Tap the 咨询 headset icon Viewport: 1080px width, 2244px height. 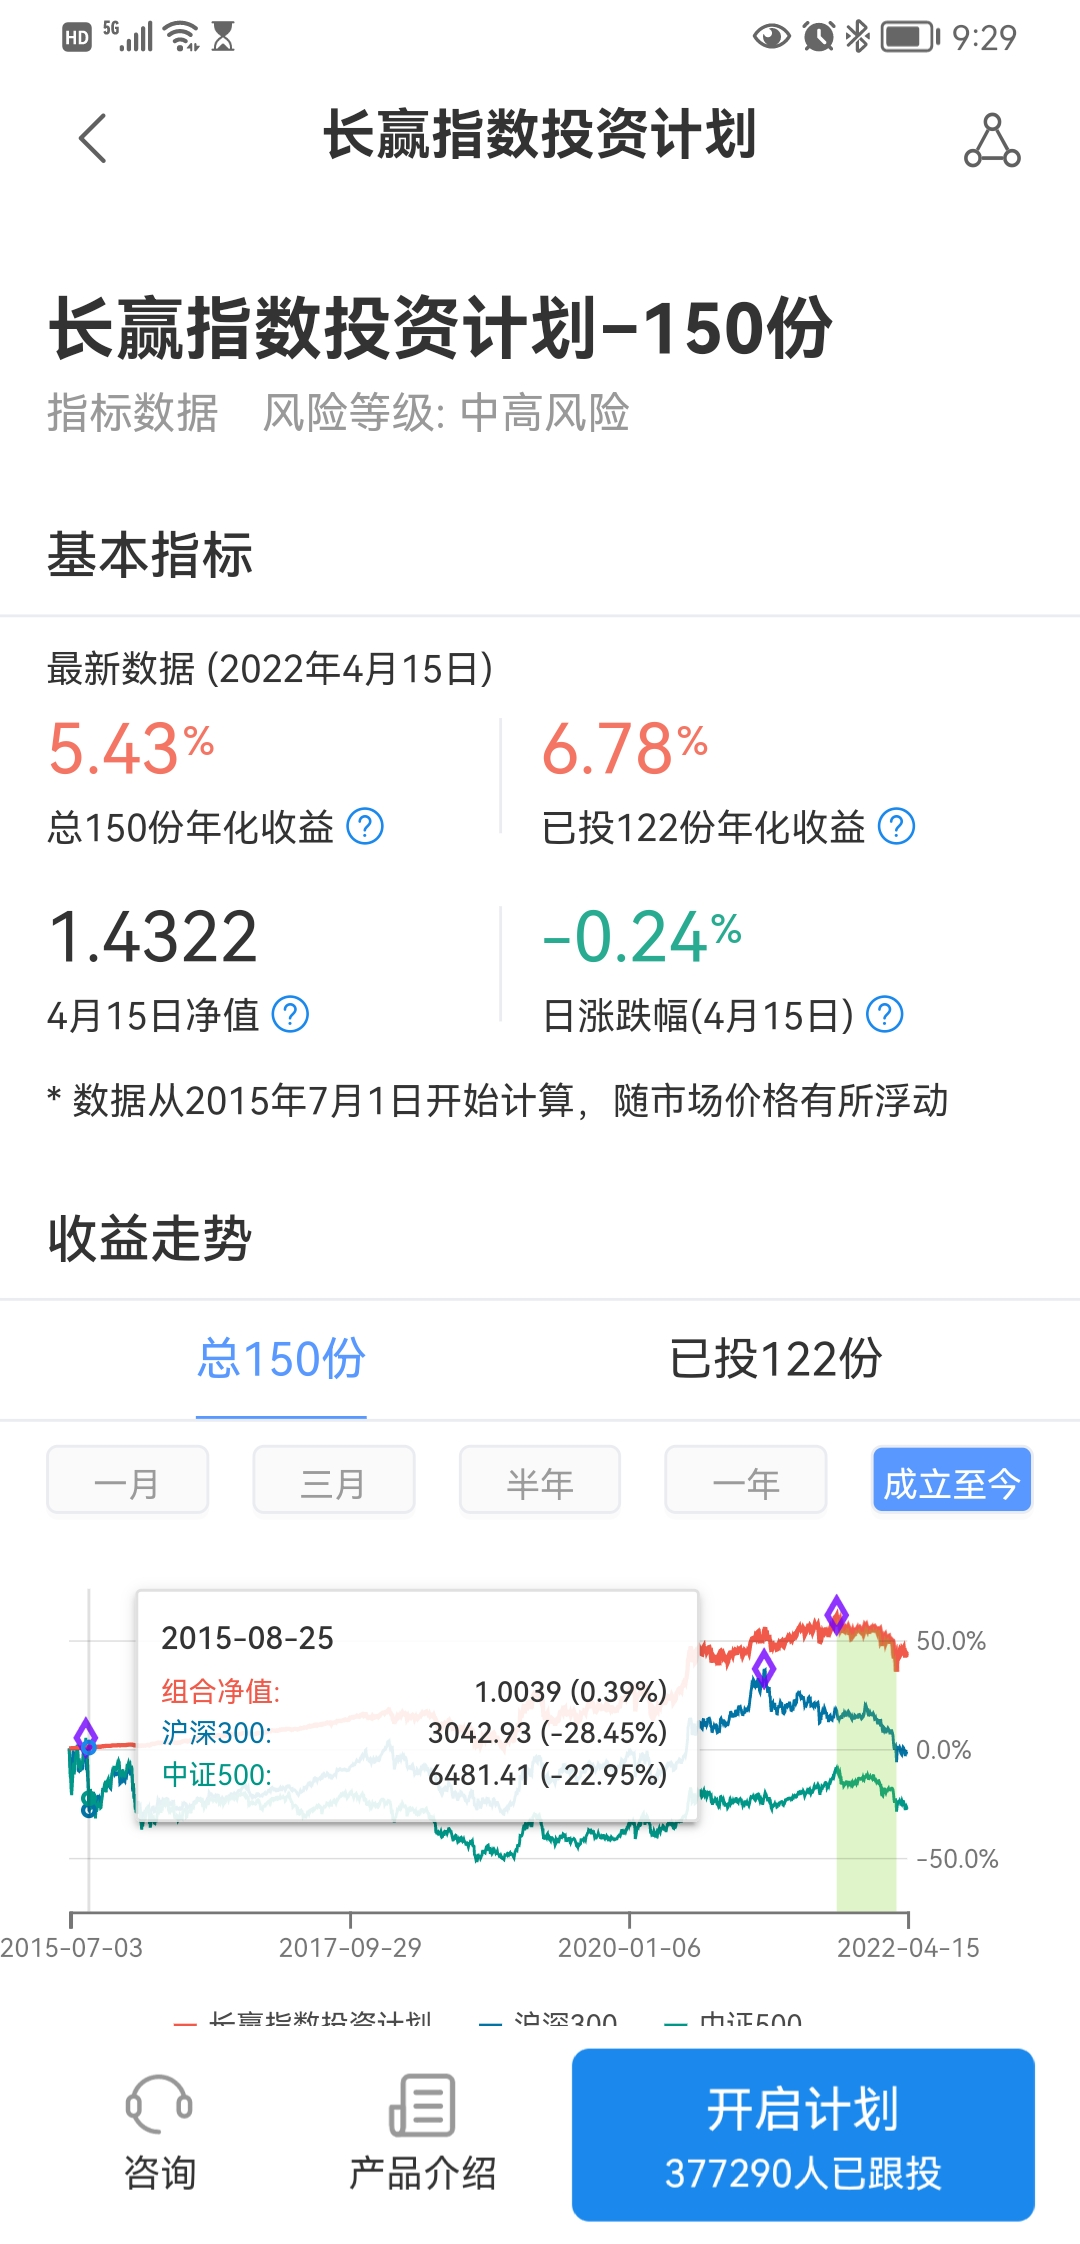[159, 2104]
